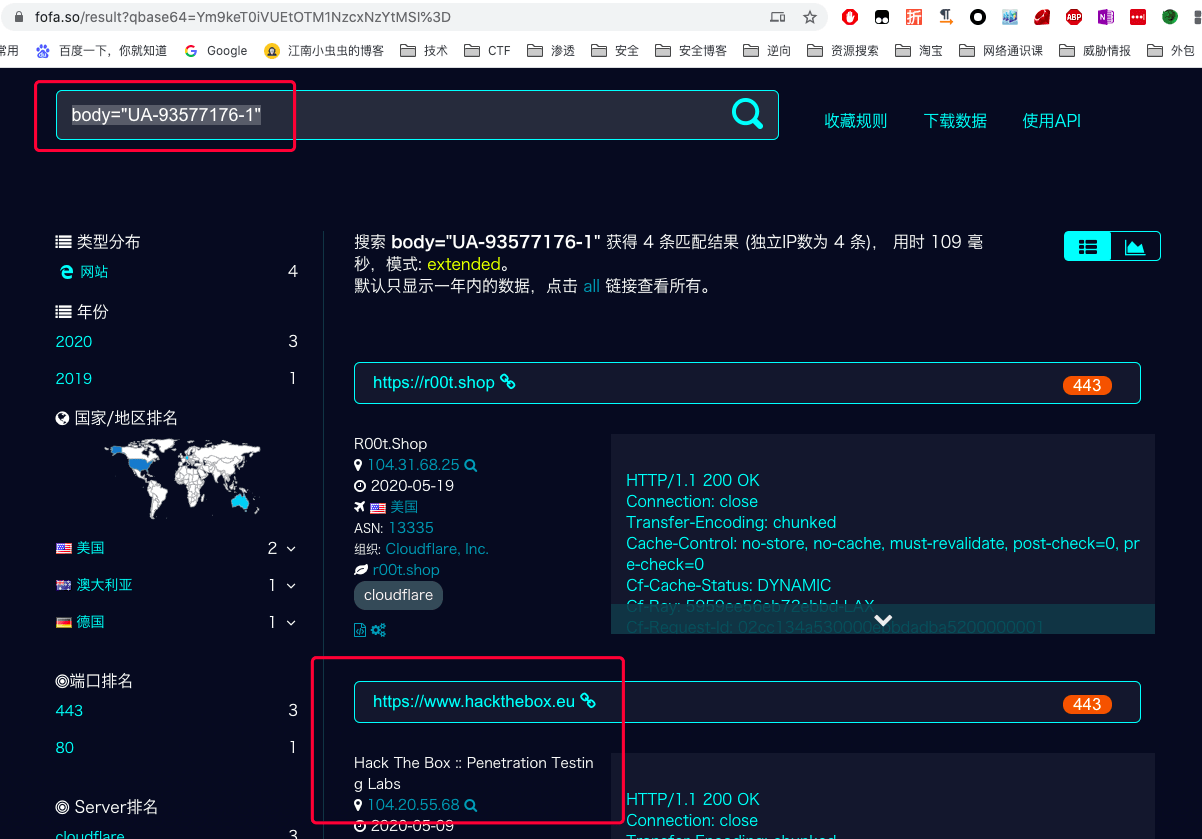The image size is (1202, 839).
Task: Click the link icon next to r00t.shop
Action: point(508,382)
